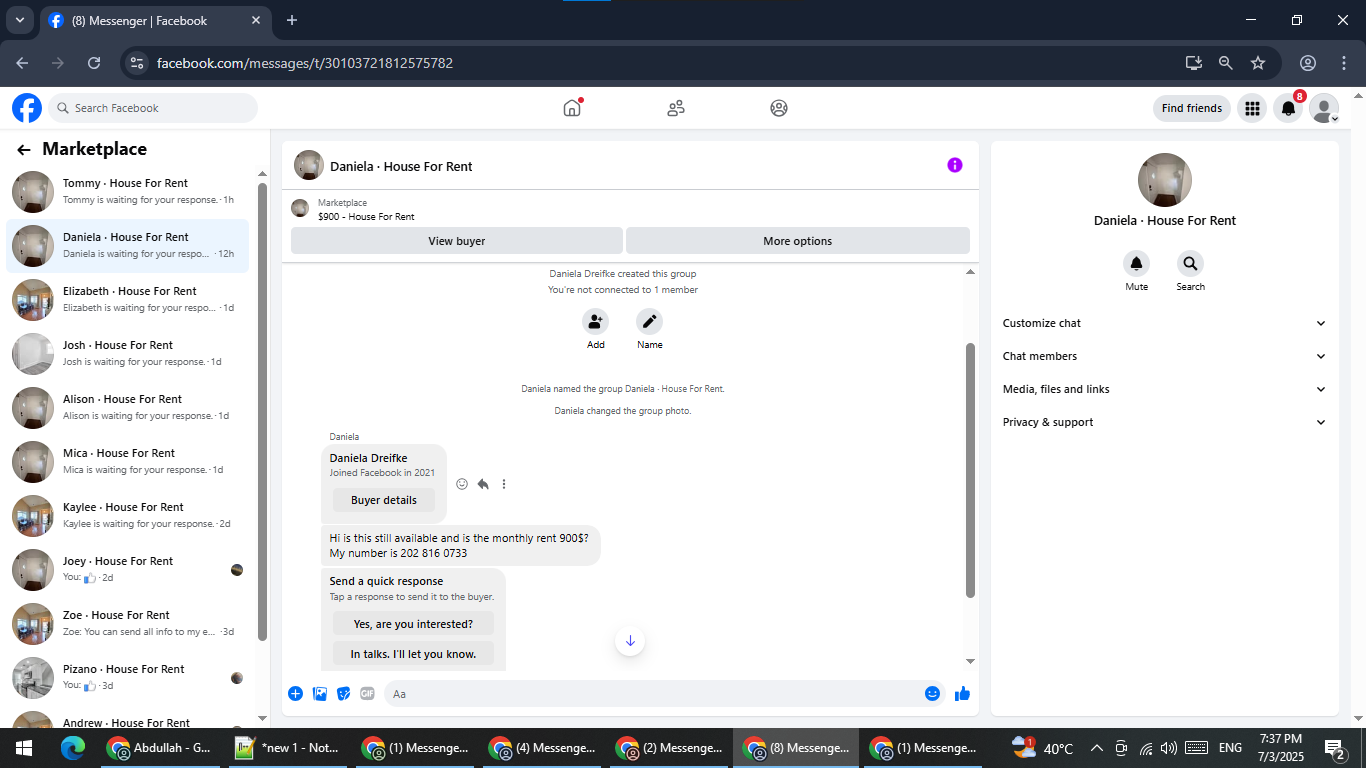Screen dimensions: 1366x768
Task: Open the tab search dropdown in Chrome
Action: 19,20
